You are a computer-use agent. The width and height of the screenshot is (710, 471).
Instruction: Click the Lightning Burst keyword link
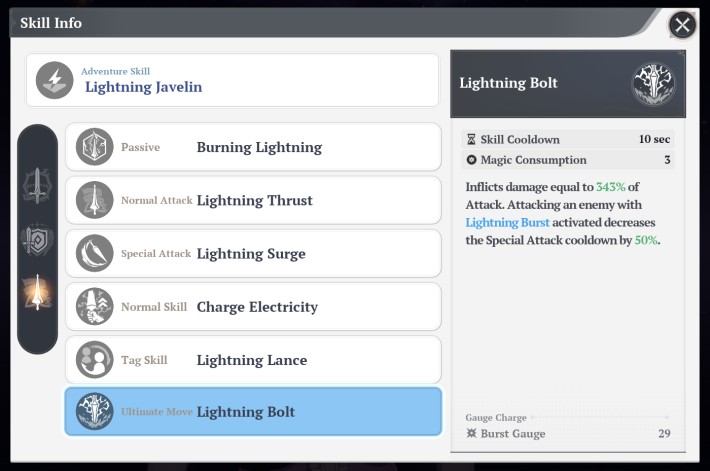(507, 222)
